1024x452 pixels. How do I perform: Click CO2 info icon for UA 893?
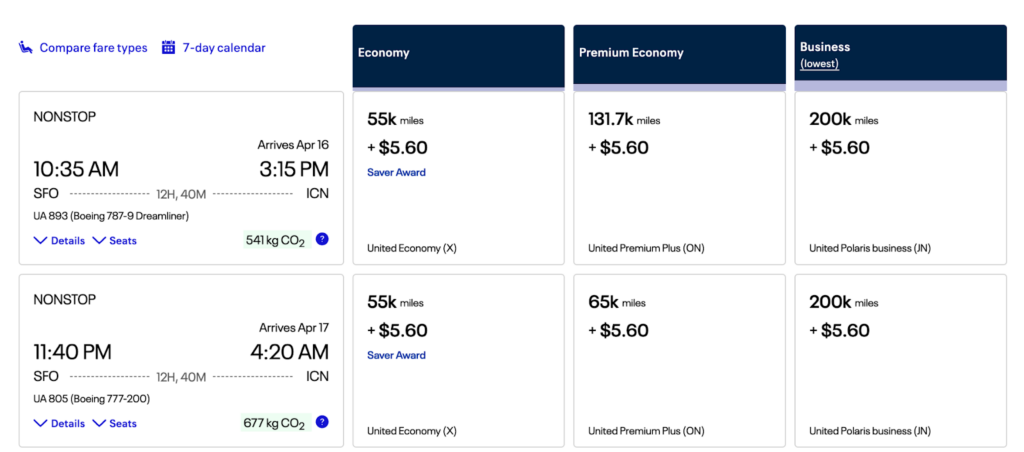322,239
